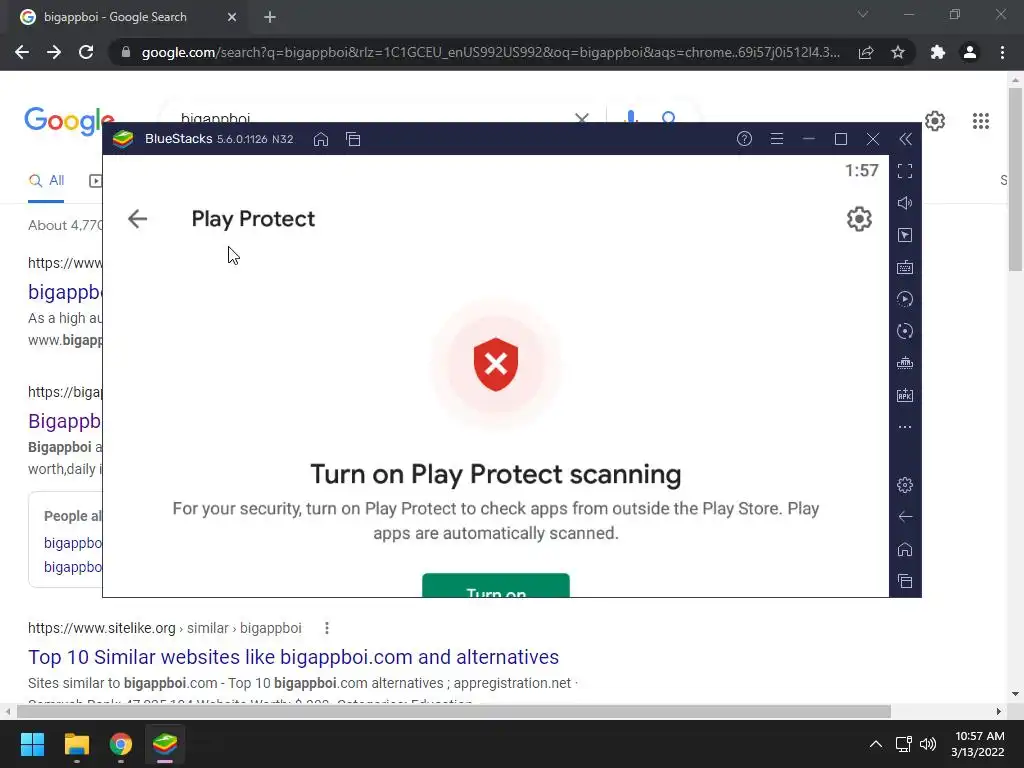Click the page vertical scrollbar thumb
Viewport: 1024px width, 768px height.
[x=1015, y=180]
